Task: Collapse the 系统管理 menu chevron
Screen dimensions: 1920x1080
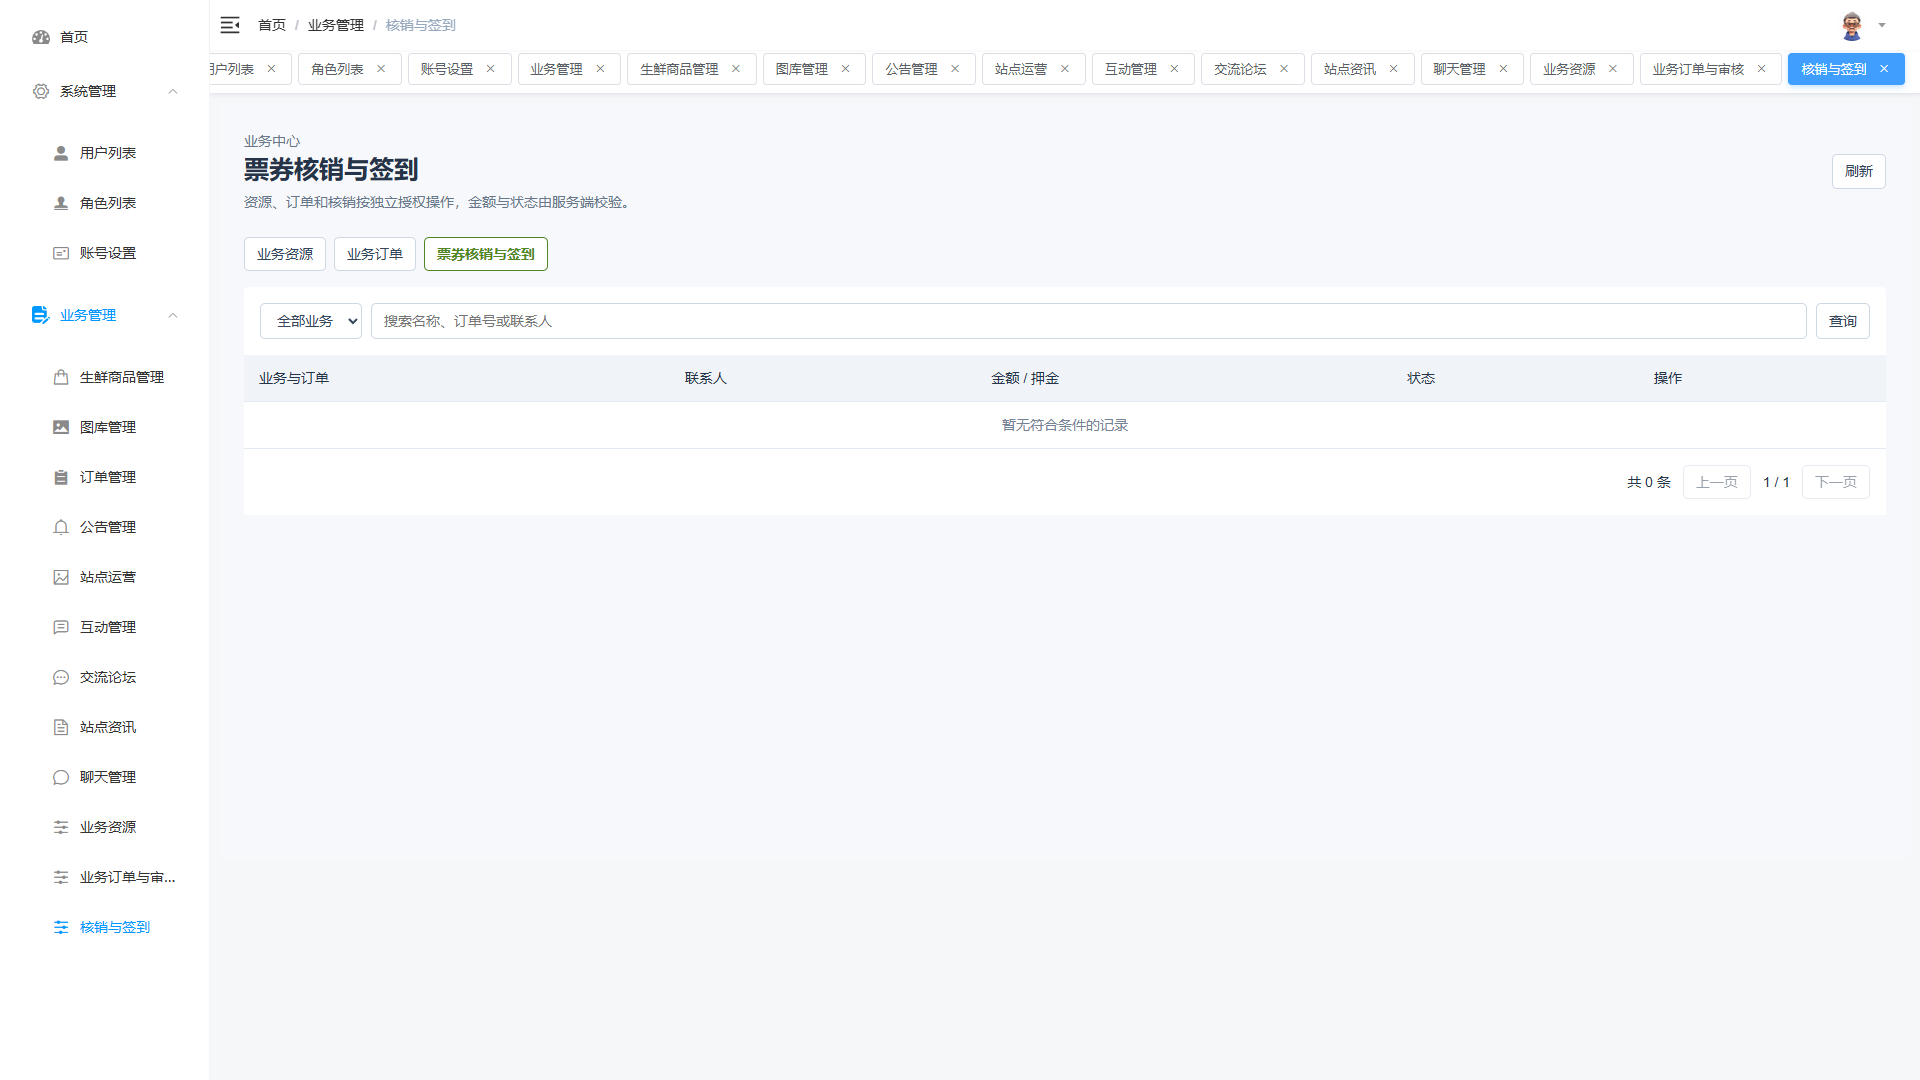Action: point(173,91)
